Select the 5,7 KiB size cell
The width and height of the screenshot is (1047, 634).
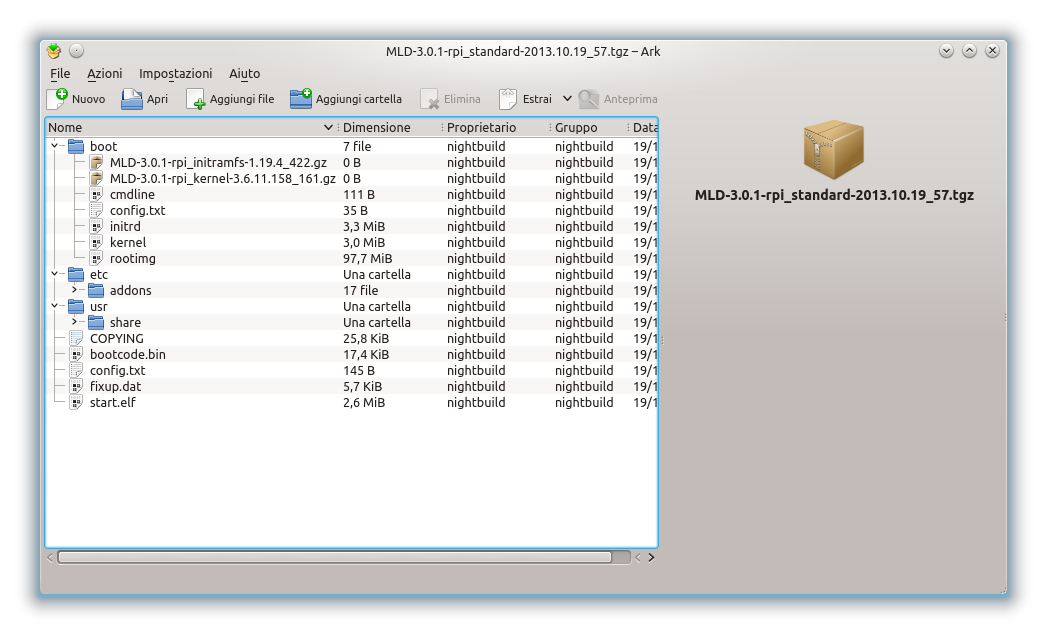(363, 387)
